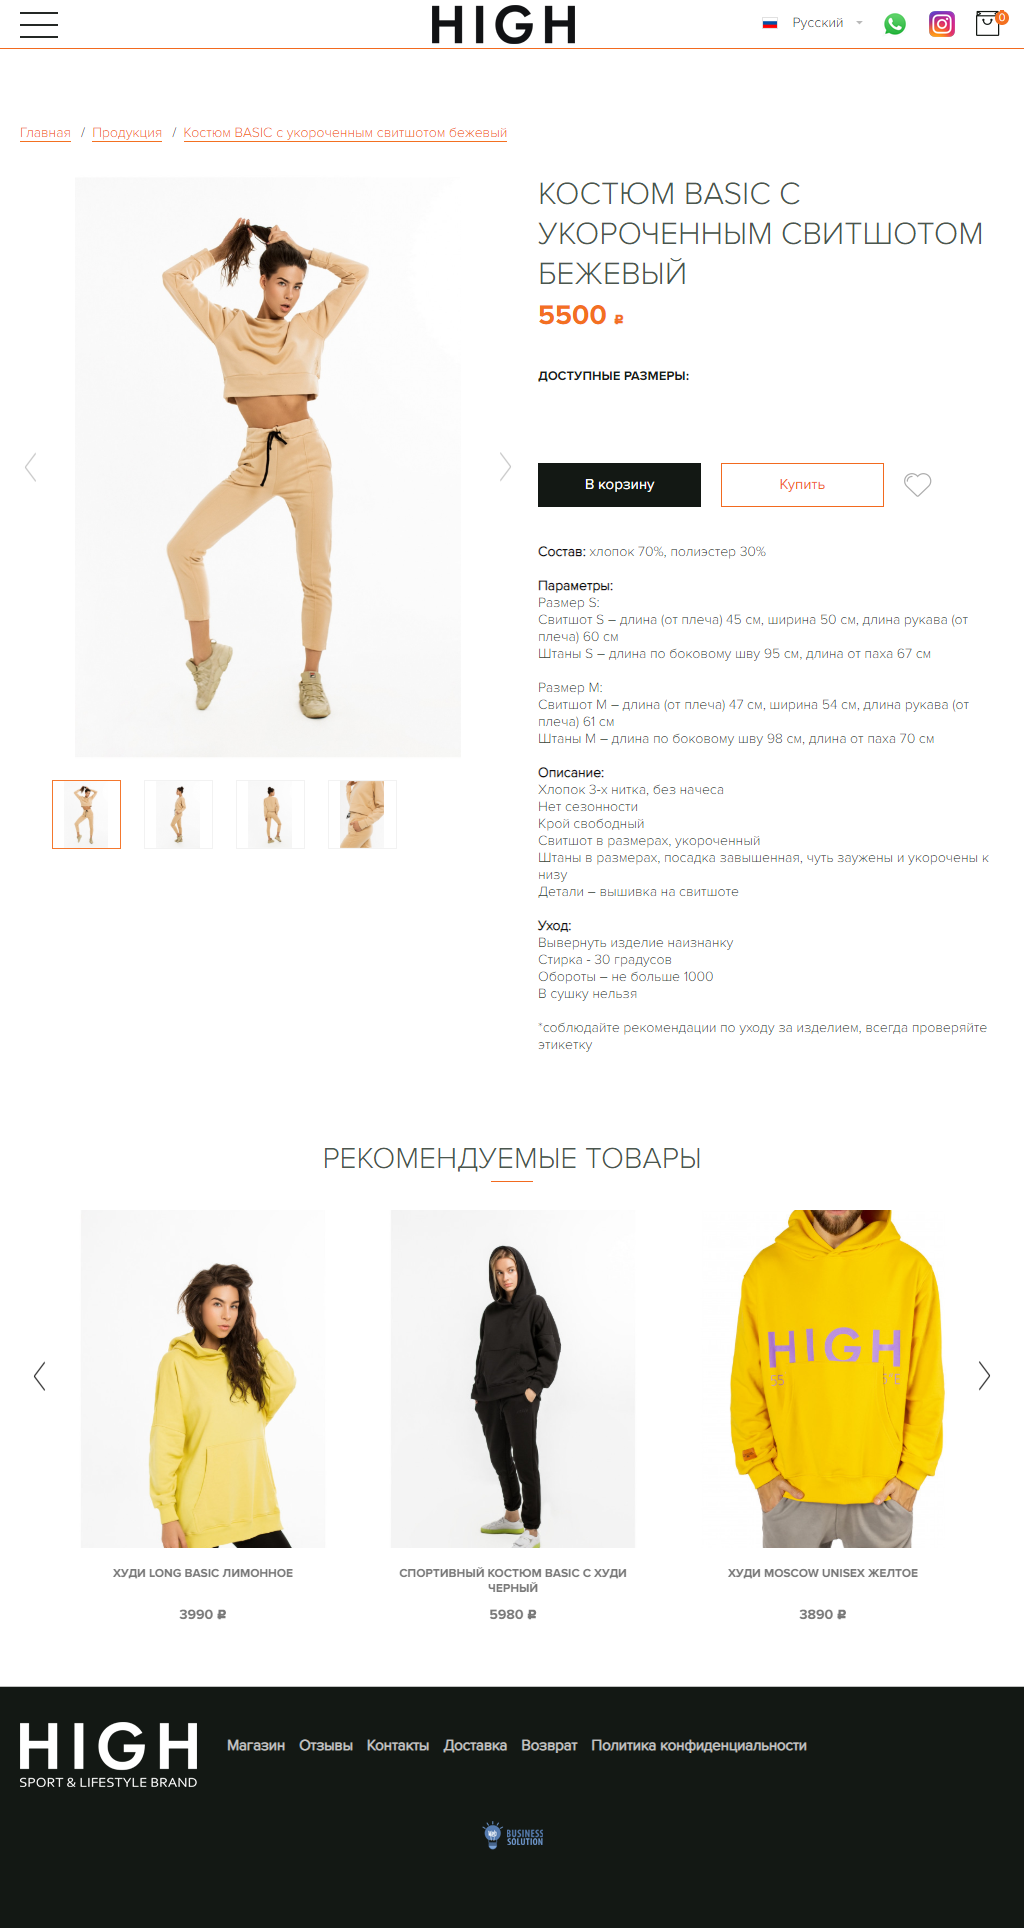Image resolution: width=1024 pixels, height=1928 pixels.
Task: Open Продукция breadcrumb link
Action: tap(127, 133)
